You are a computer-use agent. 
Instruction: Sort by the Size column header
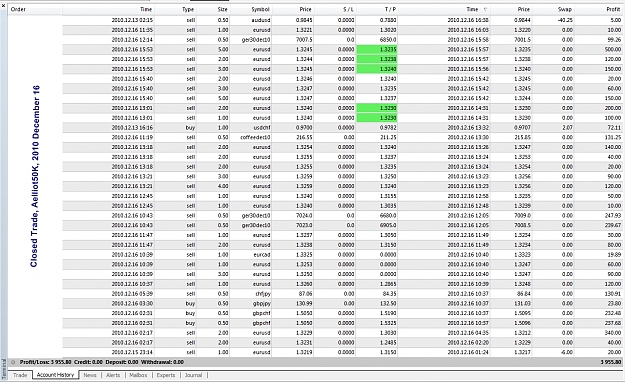(x=222, y=9)
